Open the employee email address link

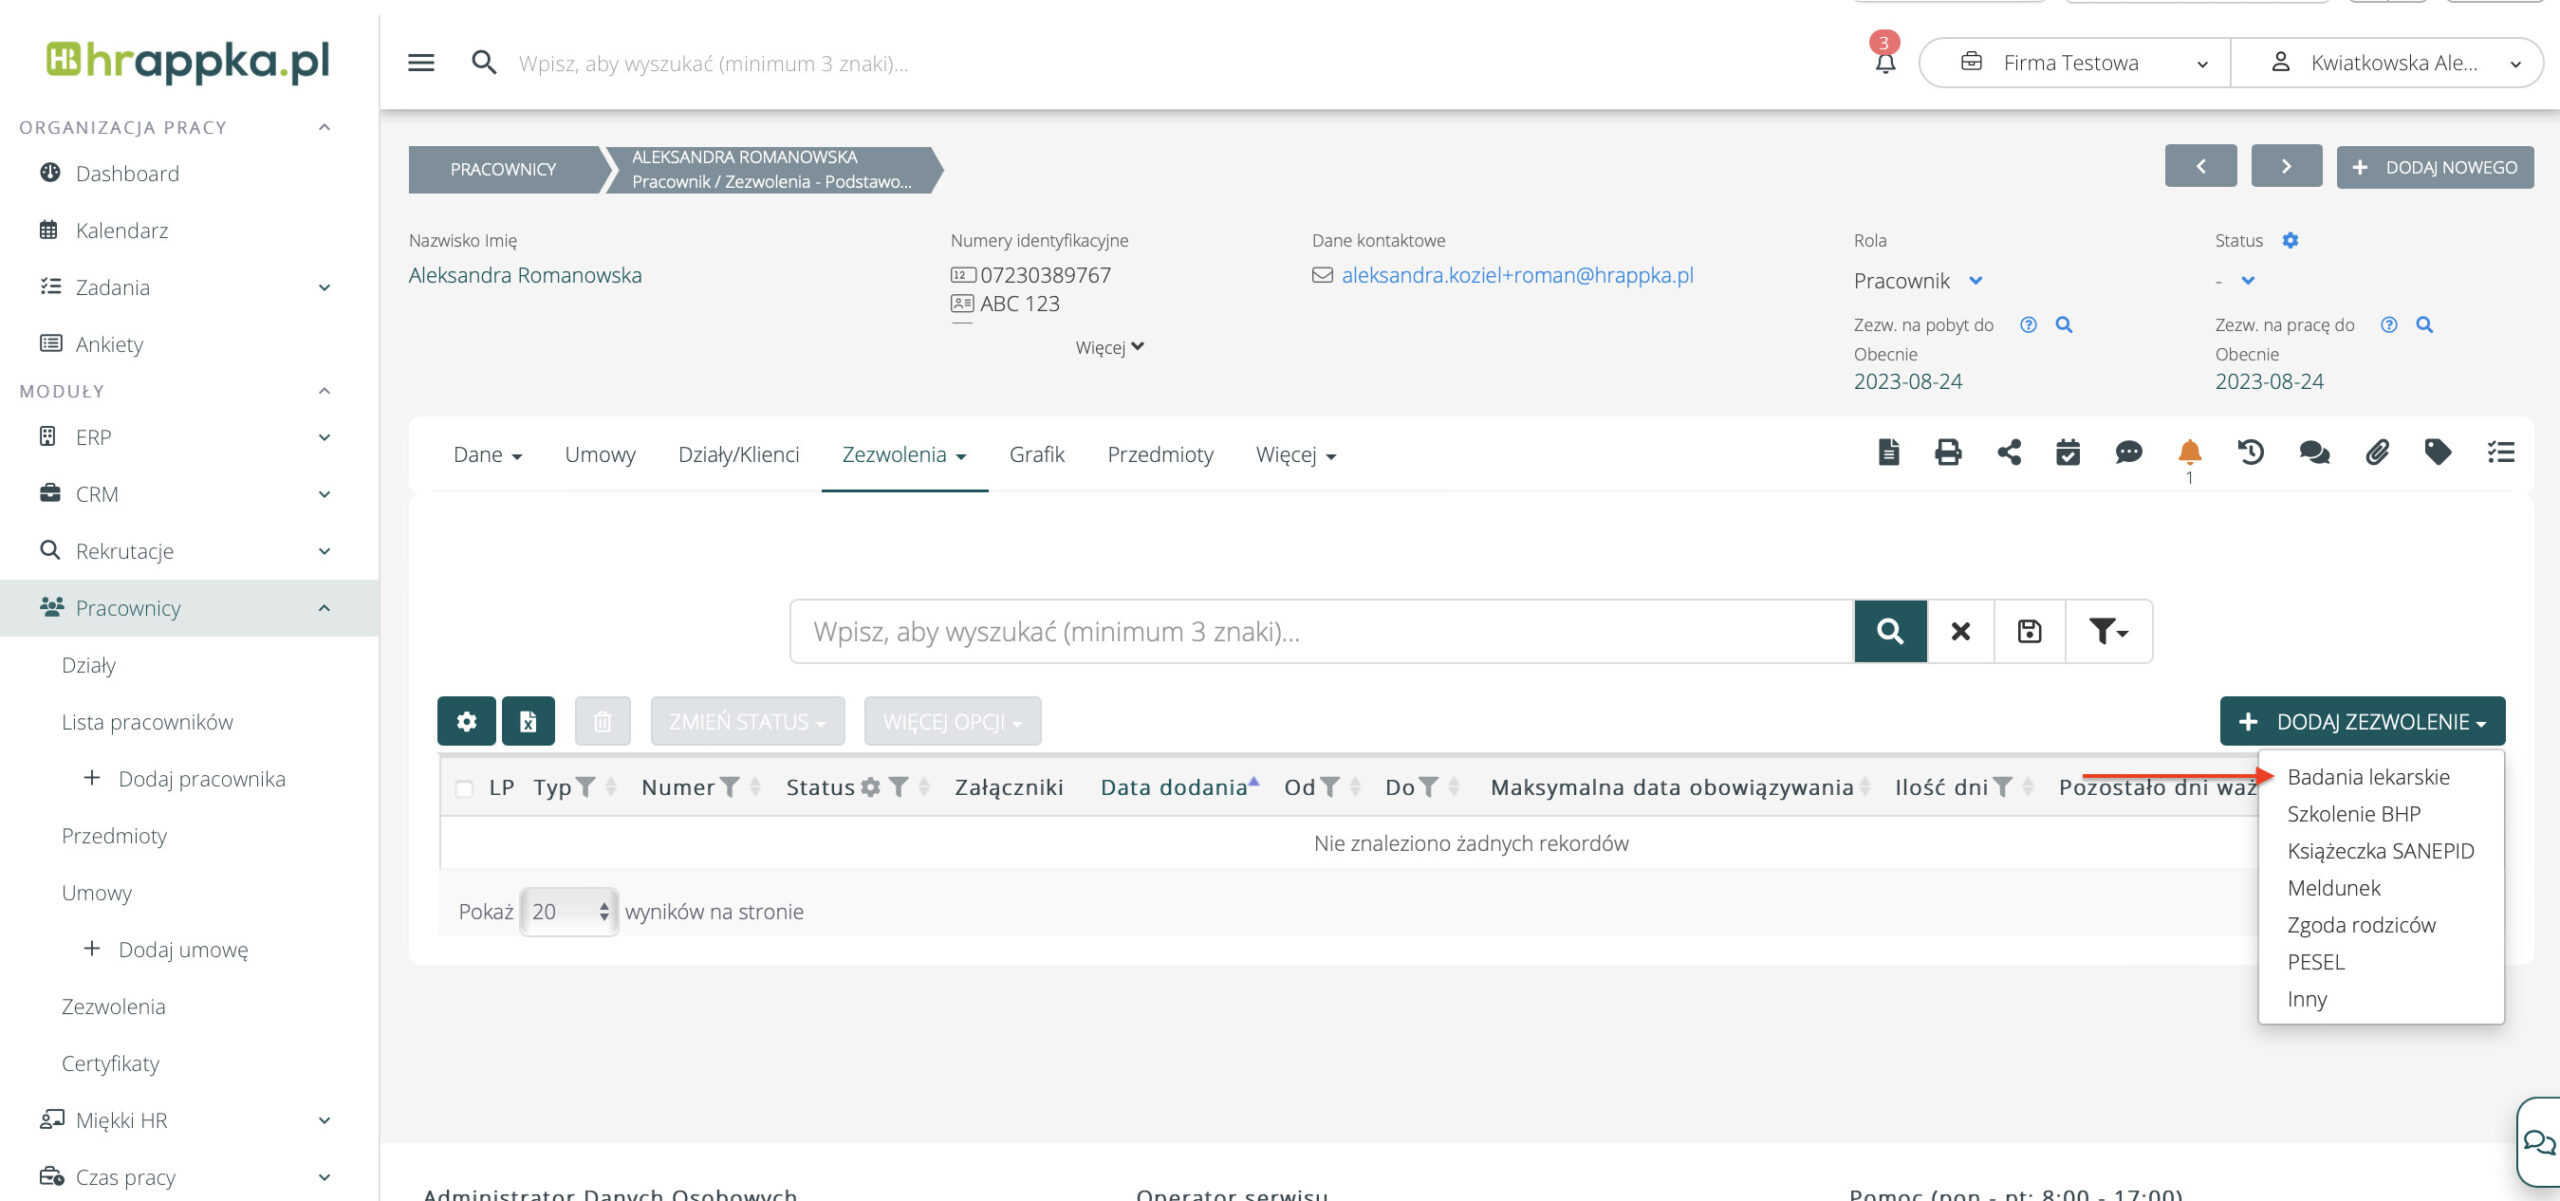tap(1516, 275)
